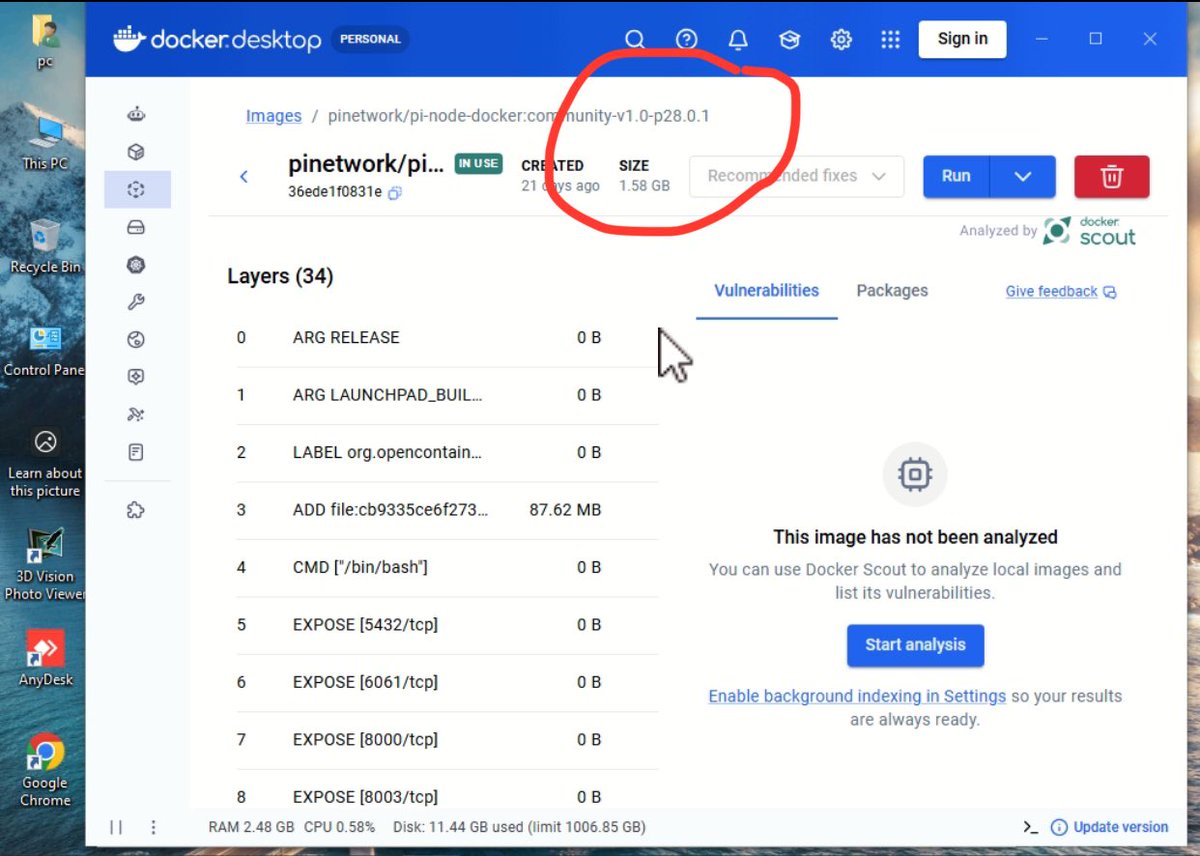1200x856 pixels.
Task: Click the search magnifier in header
Action: [635, 39]
